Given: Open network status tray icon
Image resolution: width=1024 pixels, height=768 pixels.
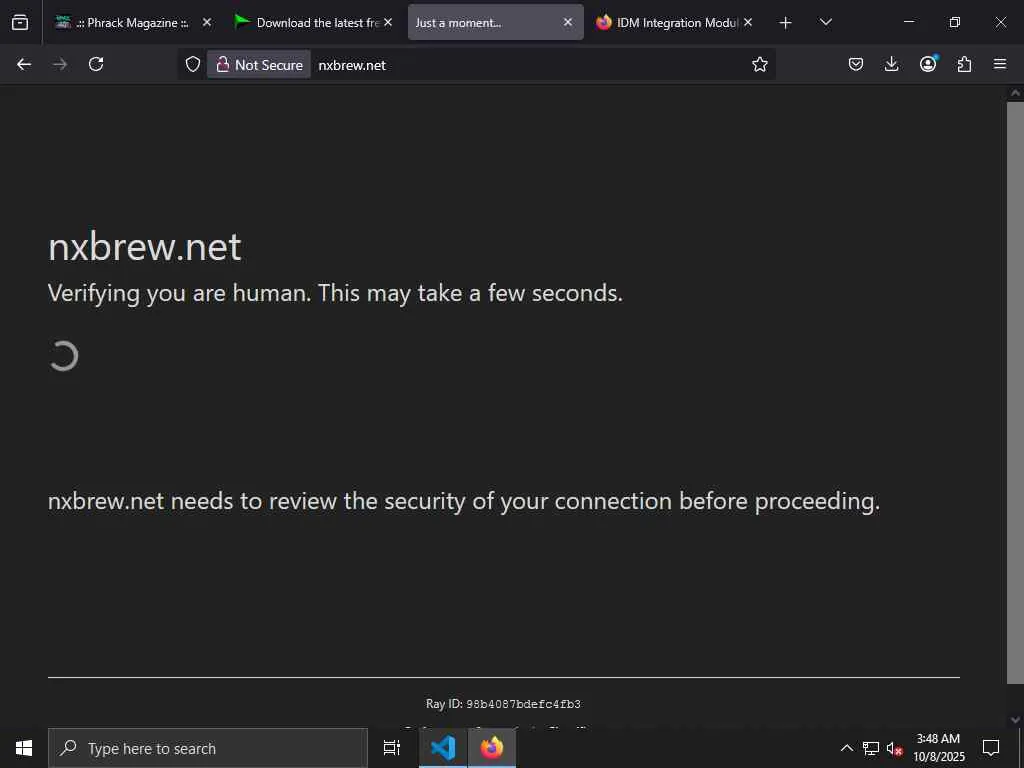Looking at the screenshot, I should click(871, 748).
